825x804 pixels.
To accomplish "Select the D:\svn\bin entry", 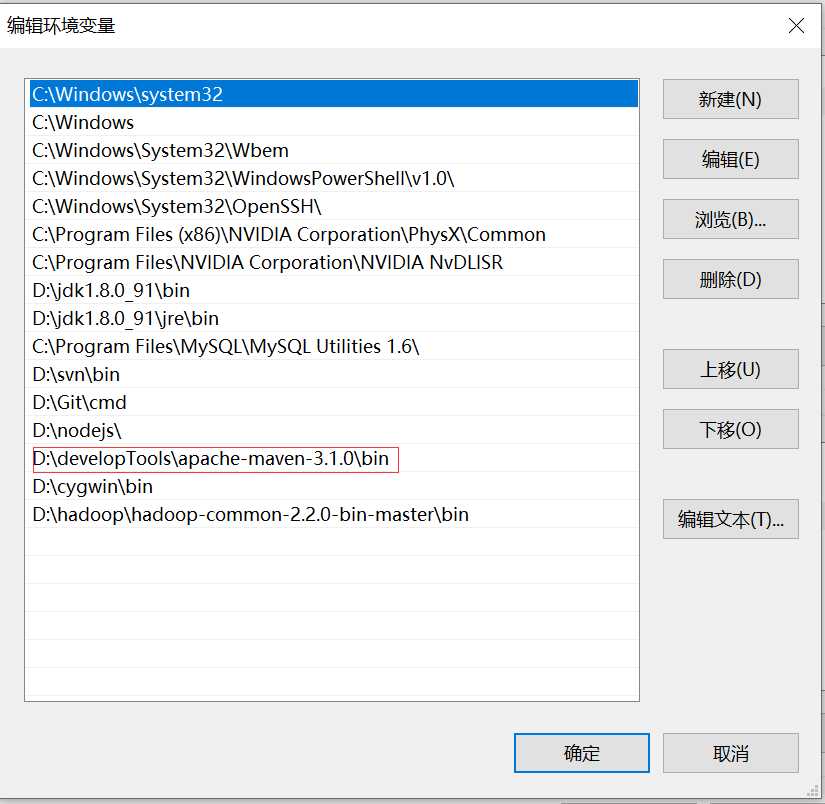I will pos(332,374).
